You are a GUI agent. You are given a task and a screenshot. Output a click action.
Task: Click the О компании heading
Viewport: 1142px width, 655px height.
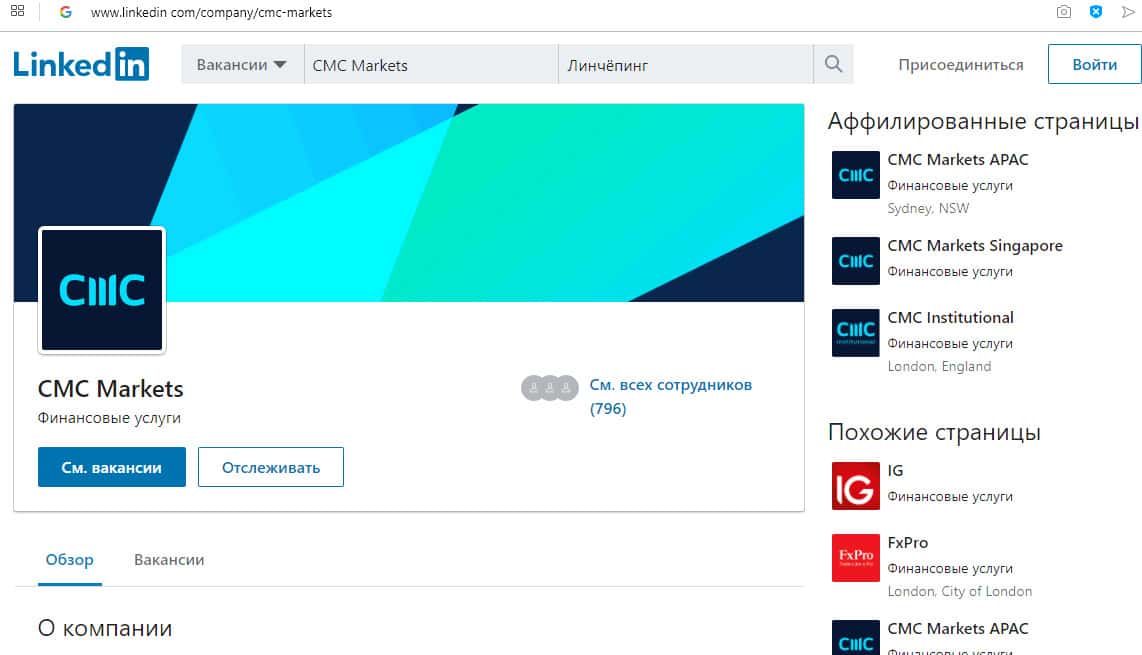point(105,628)
